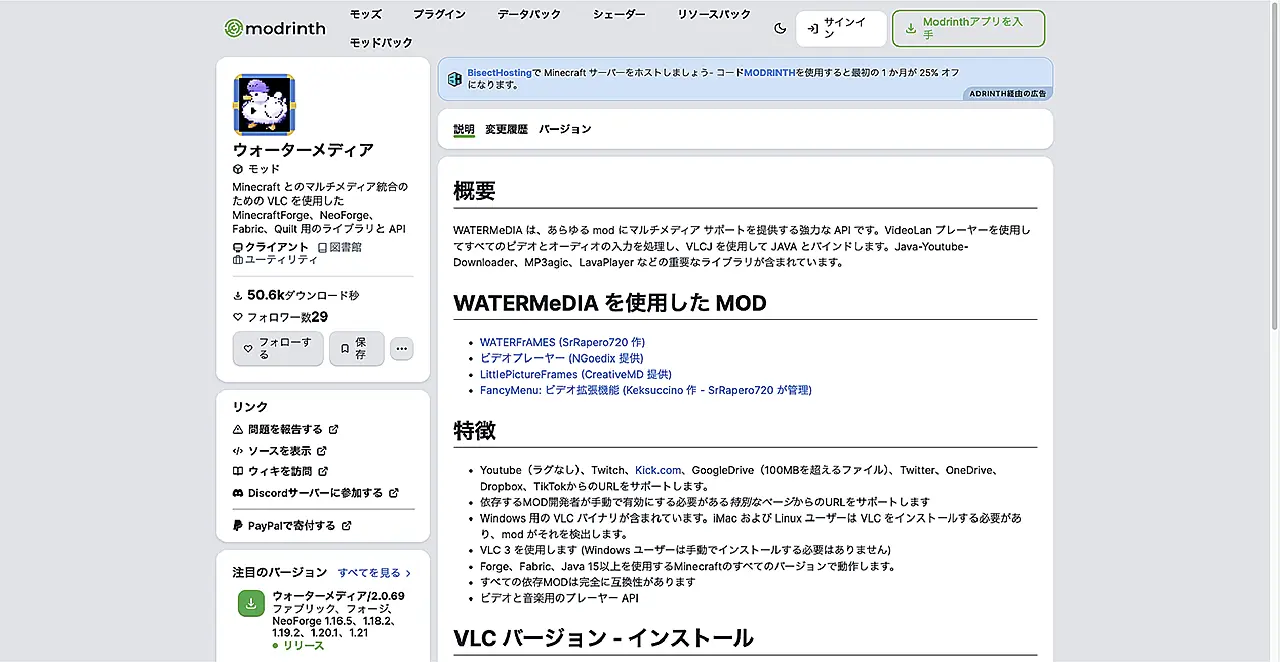Open the 問題を報告する link
This screenshot has width=1280, height=662.
pos(285,429)
